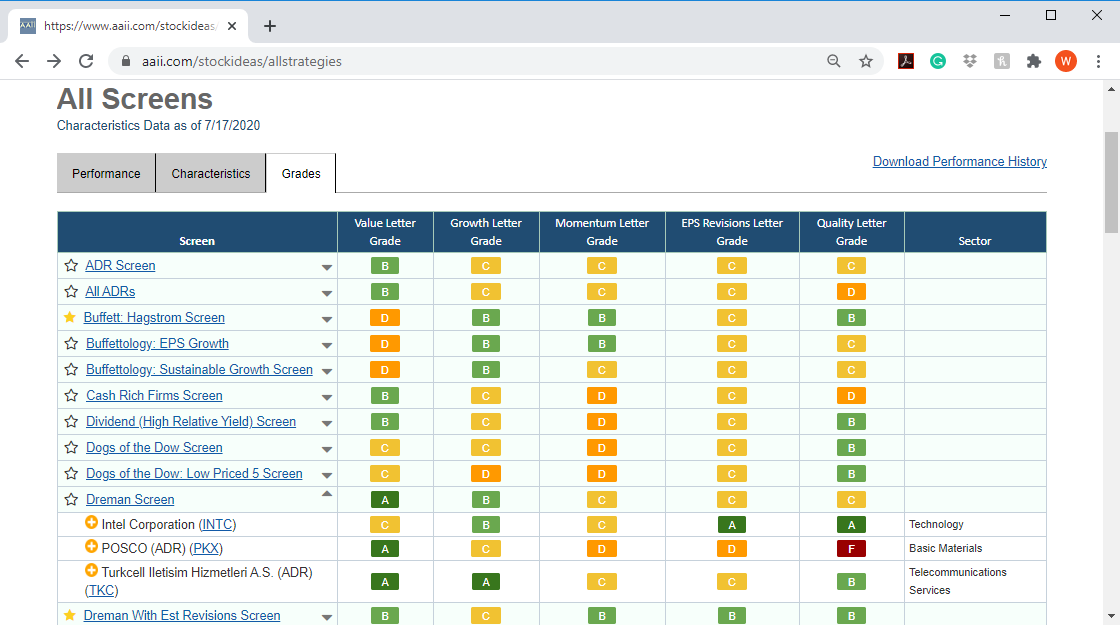This screenshot has height=625, width=1120.
Task: Unfavorite the Buffett: Hagstrom Screen star
Action: (69, 317)
